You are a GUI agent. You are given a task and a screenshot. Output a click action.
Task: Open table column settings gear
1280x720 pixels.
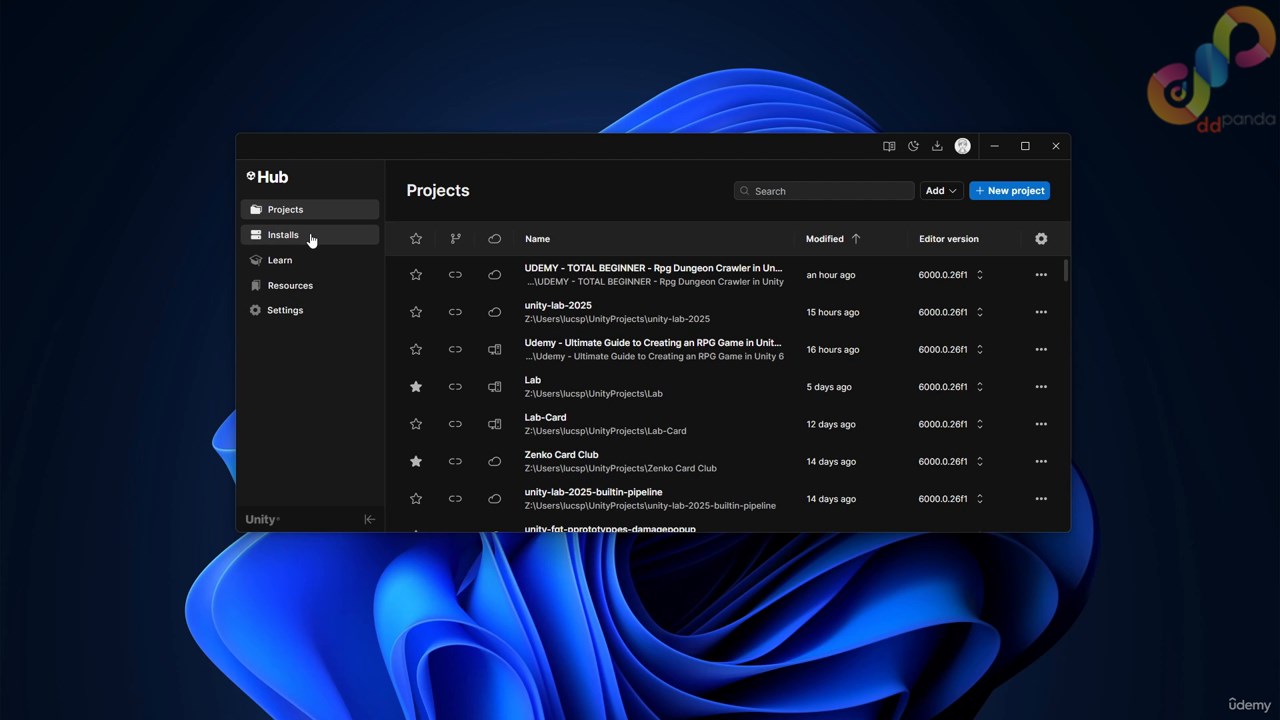click(1041, 239)
